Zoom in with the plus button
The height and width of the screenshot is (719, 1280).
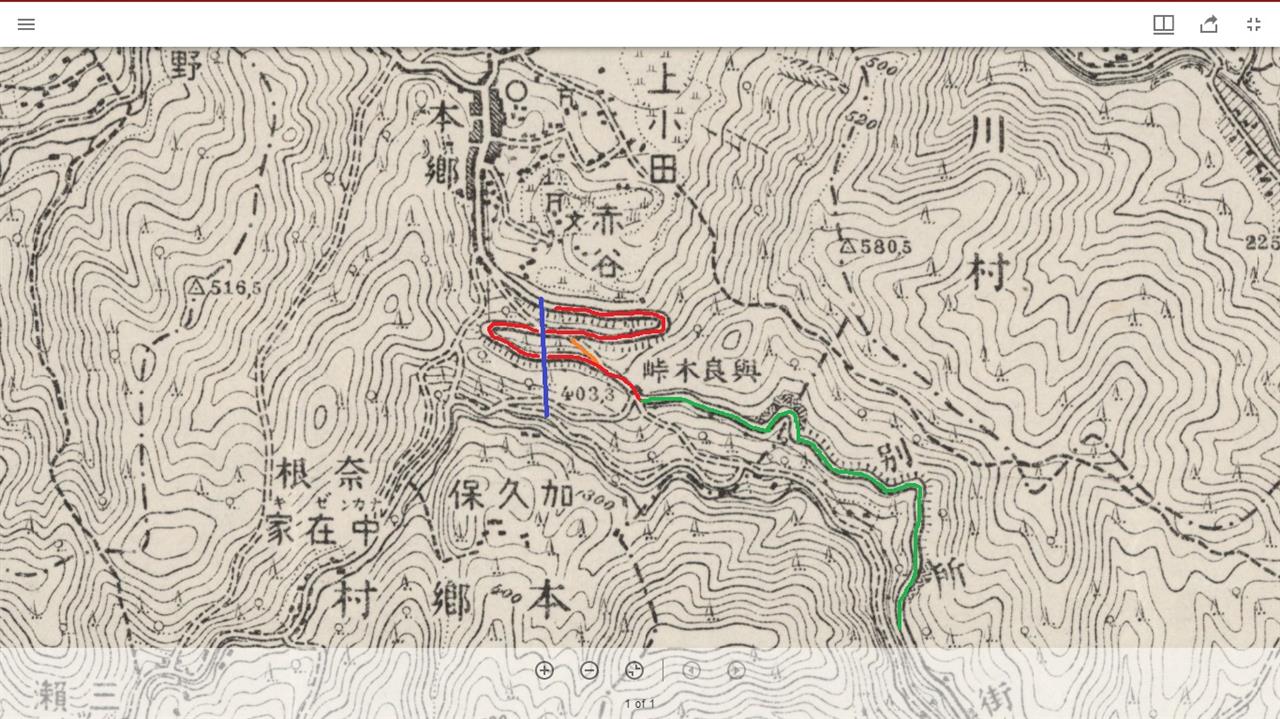544,670
